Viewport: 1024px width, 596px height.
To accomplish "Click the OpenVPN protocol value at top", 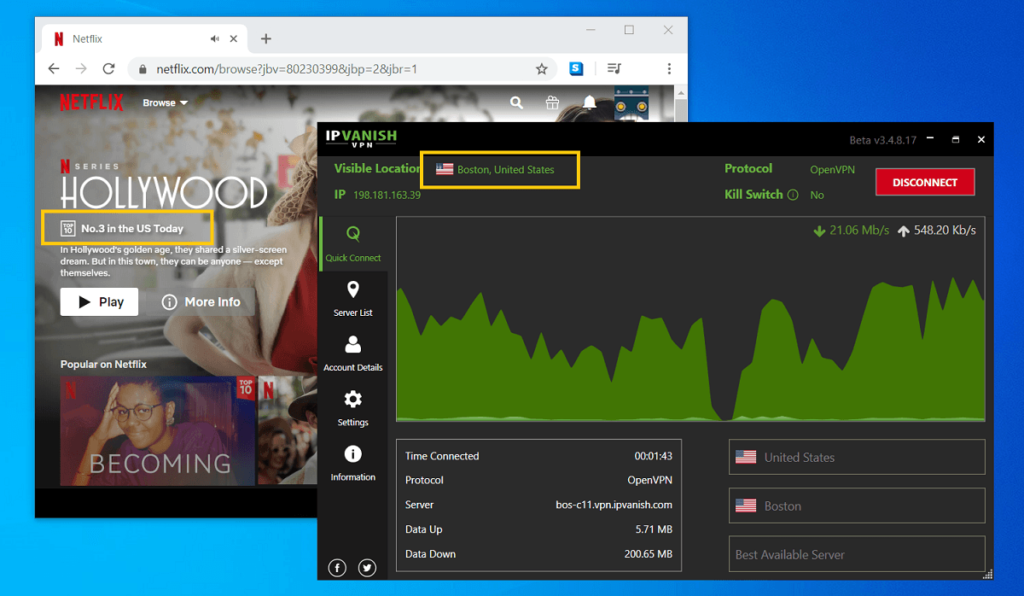I will click(832, 170).
